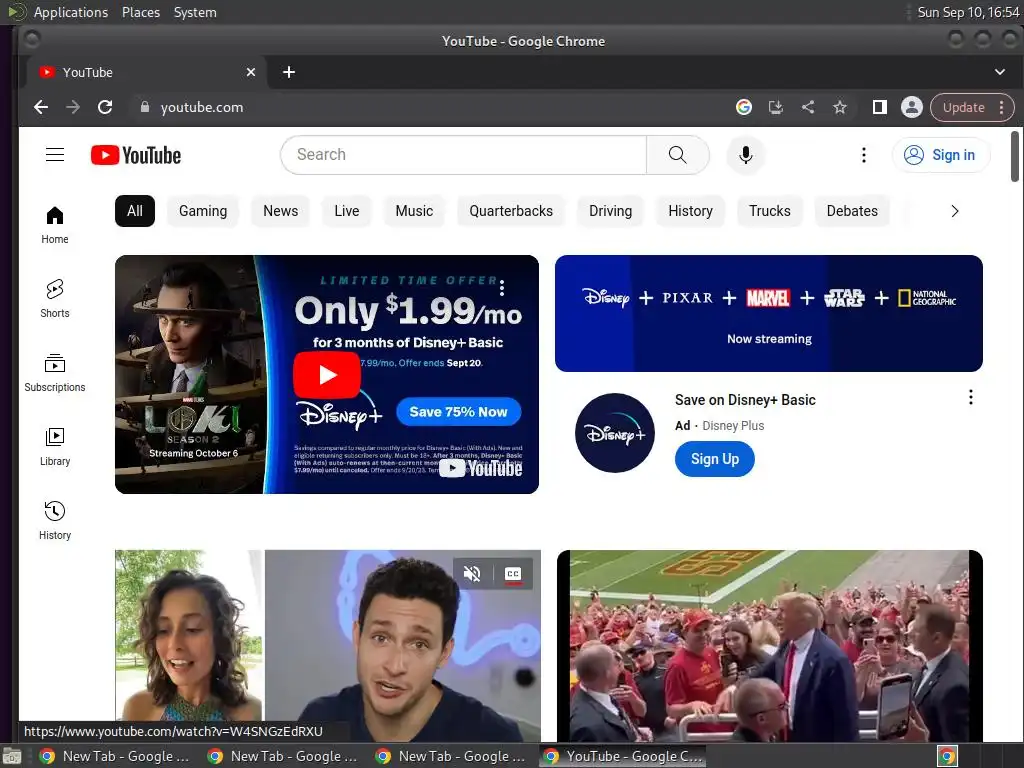
Task: Toggle closed captions on preview video
Action: [x=513, y=574]
